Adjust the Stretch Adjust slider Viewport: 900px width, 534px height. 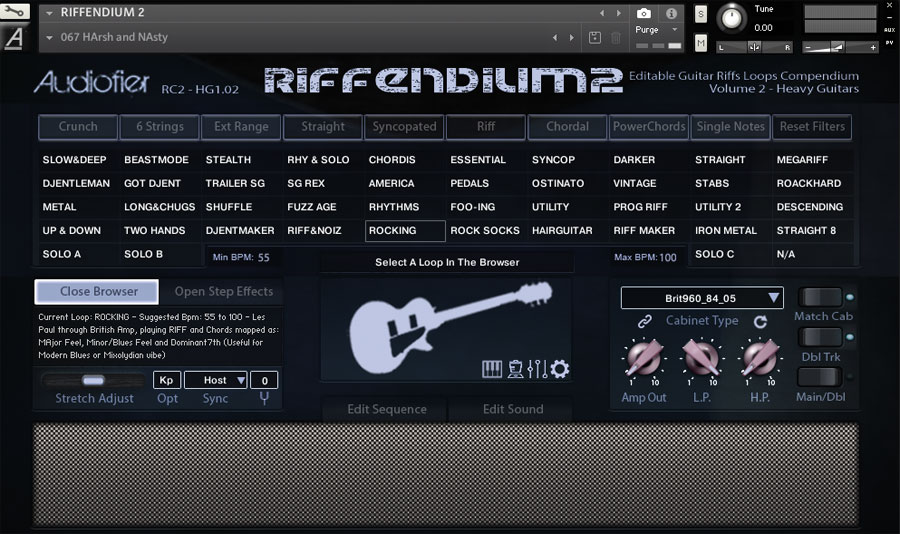click(93, 380)
